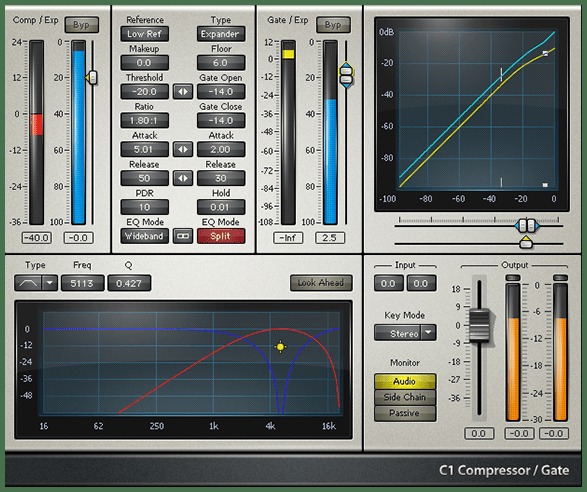The height and width of the screenshot is (492, 587).
Task: Select the Q 0.427 value field
Action: click(x=129, y=283)
